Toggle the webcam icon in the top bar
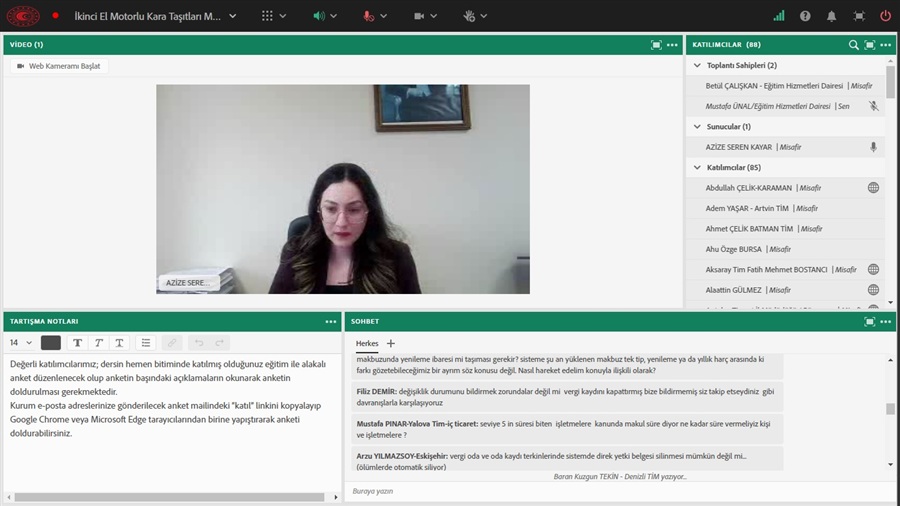This screenshot has height=506, width=900. point(420,16)
